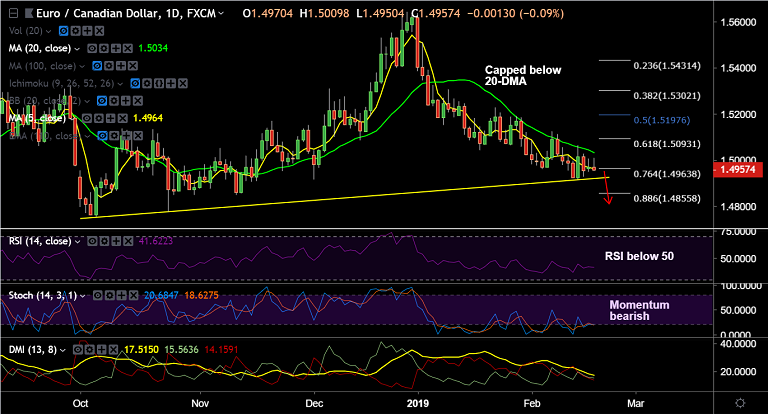Screen dimensions: 768x415
Task: Open Stoch (14, 3, 1) settings gear
Action: point(109,295)
